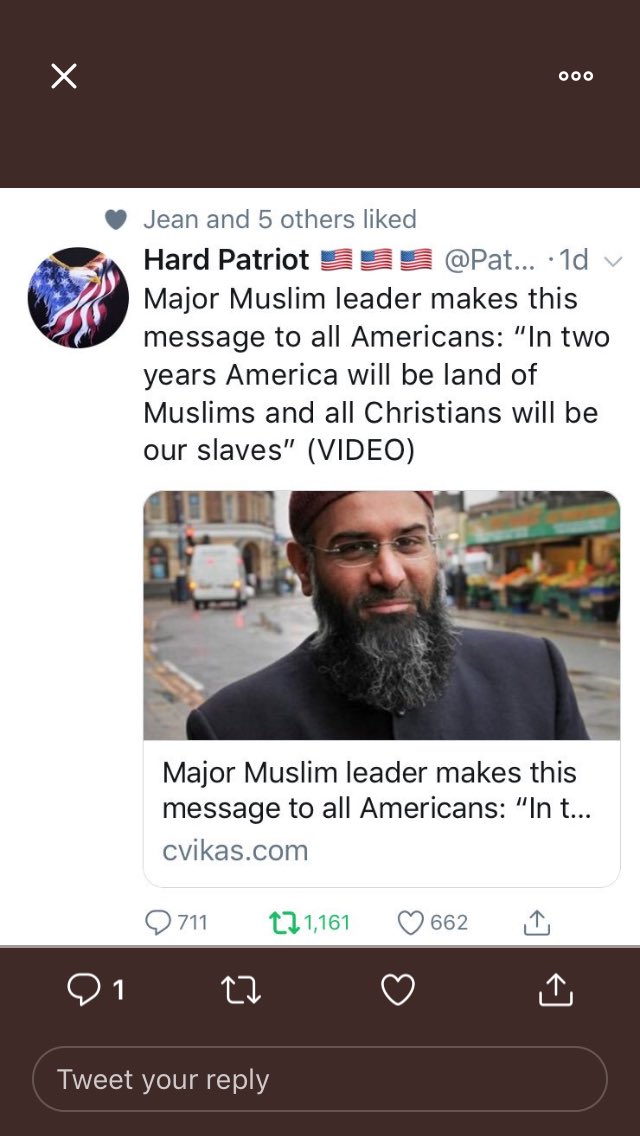Focus the Tweet your reply field

(x=320, y=1079)
